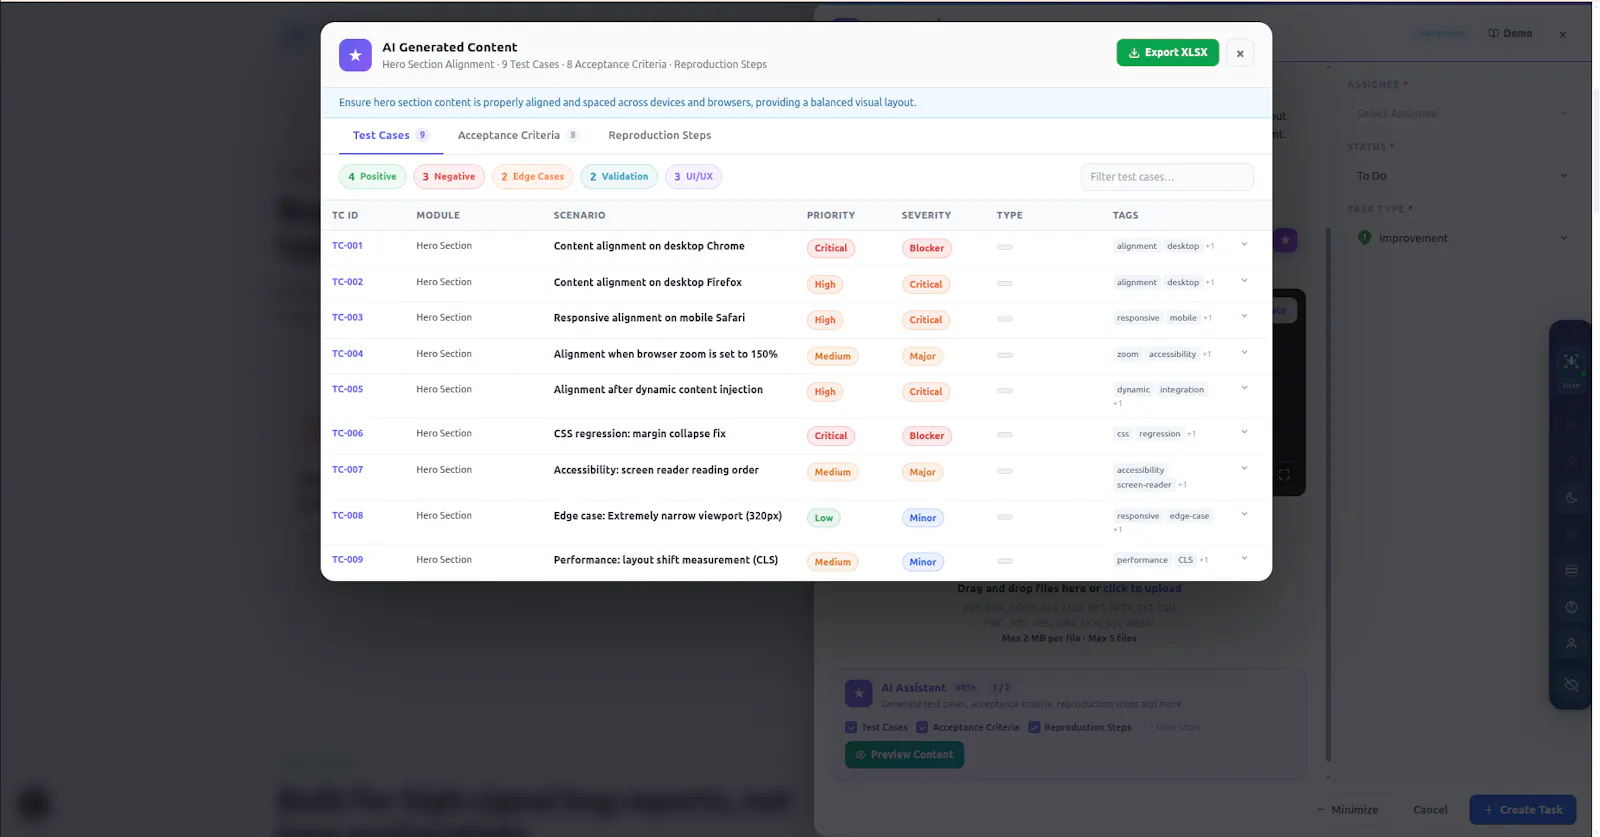The width and height of the screenshot is (1600, 837).
Task: Toggle the Acceptance Criteria checkbox in AI Assistant
Action: coord(922,728)
